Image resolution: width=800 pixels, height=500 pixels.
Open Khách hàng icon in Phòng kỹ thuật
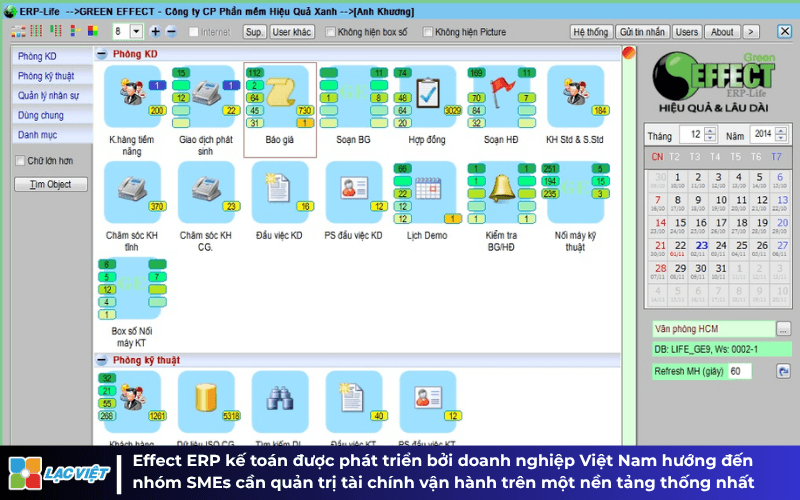[x=132, y=402]
